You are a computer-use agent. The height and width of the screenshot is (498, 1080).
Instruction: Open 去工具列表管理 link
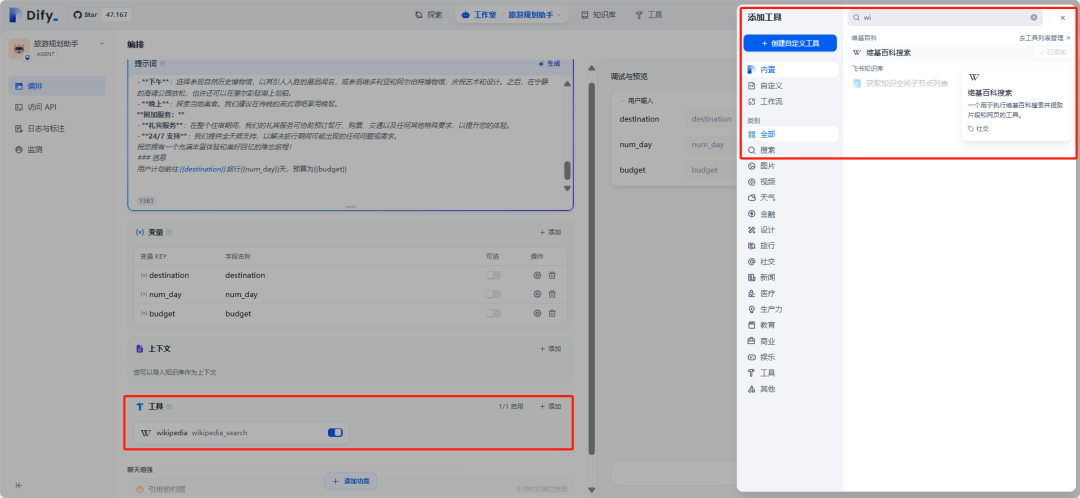click(x=1044, y=38)
